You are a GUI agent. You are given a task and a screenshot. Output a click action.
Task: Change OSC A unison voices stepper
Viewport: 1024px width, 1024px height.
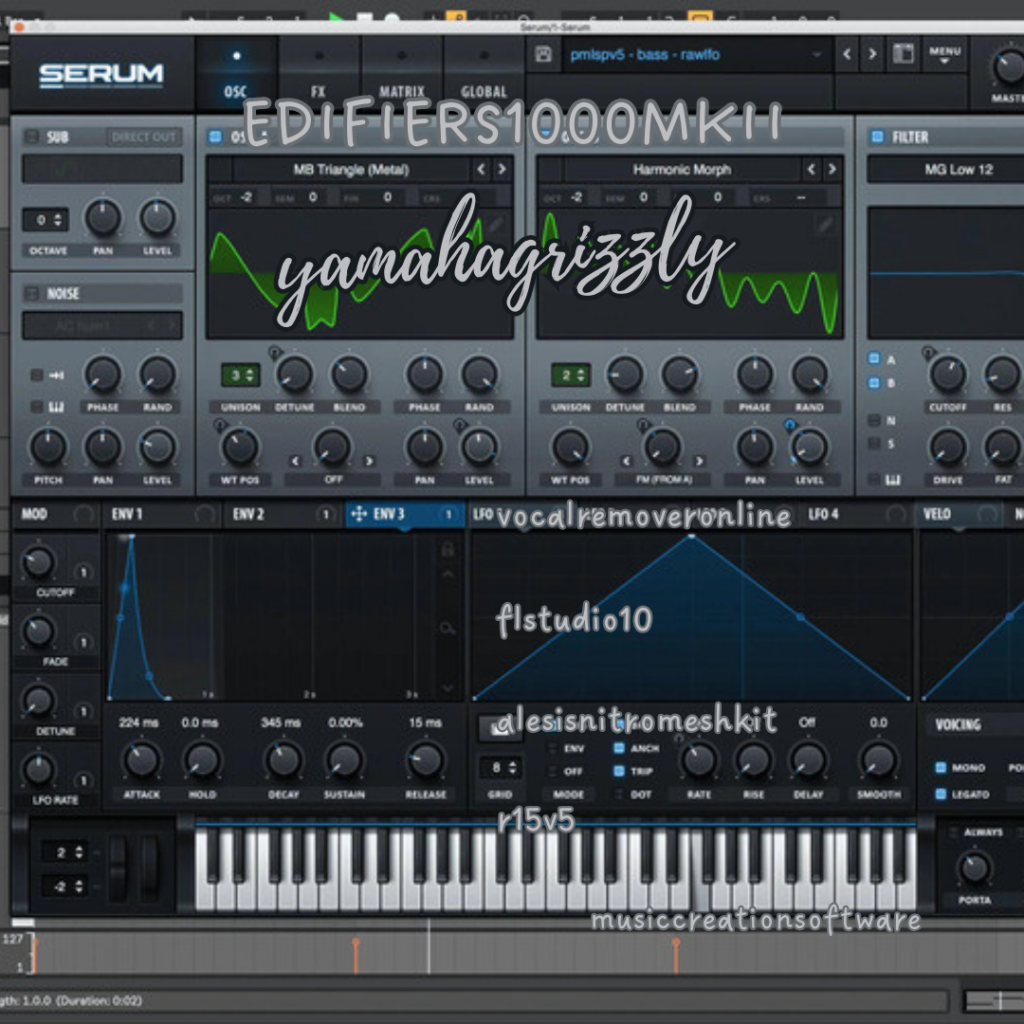[x=240, y=375]
